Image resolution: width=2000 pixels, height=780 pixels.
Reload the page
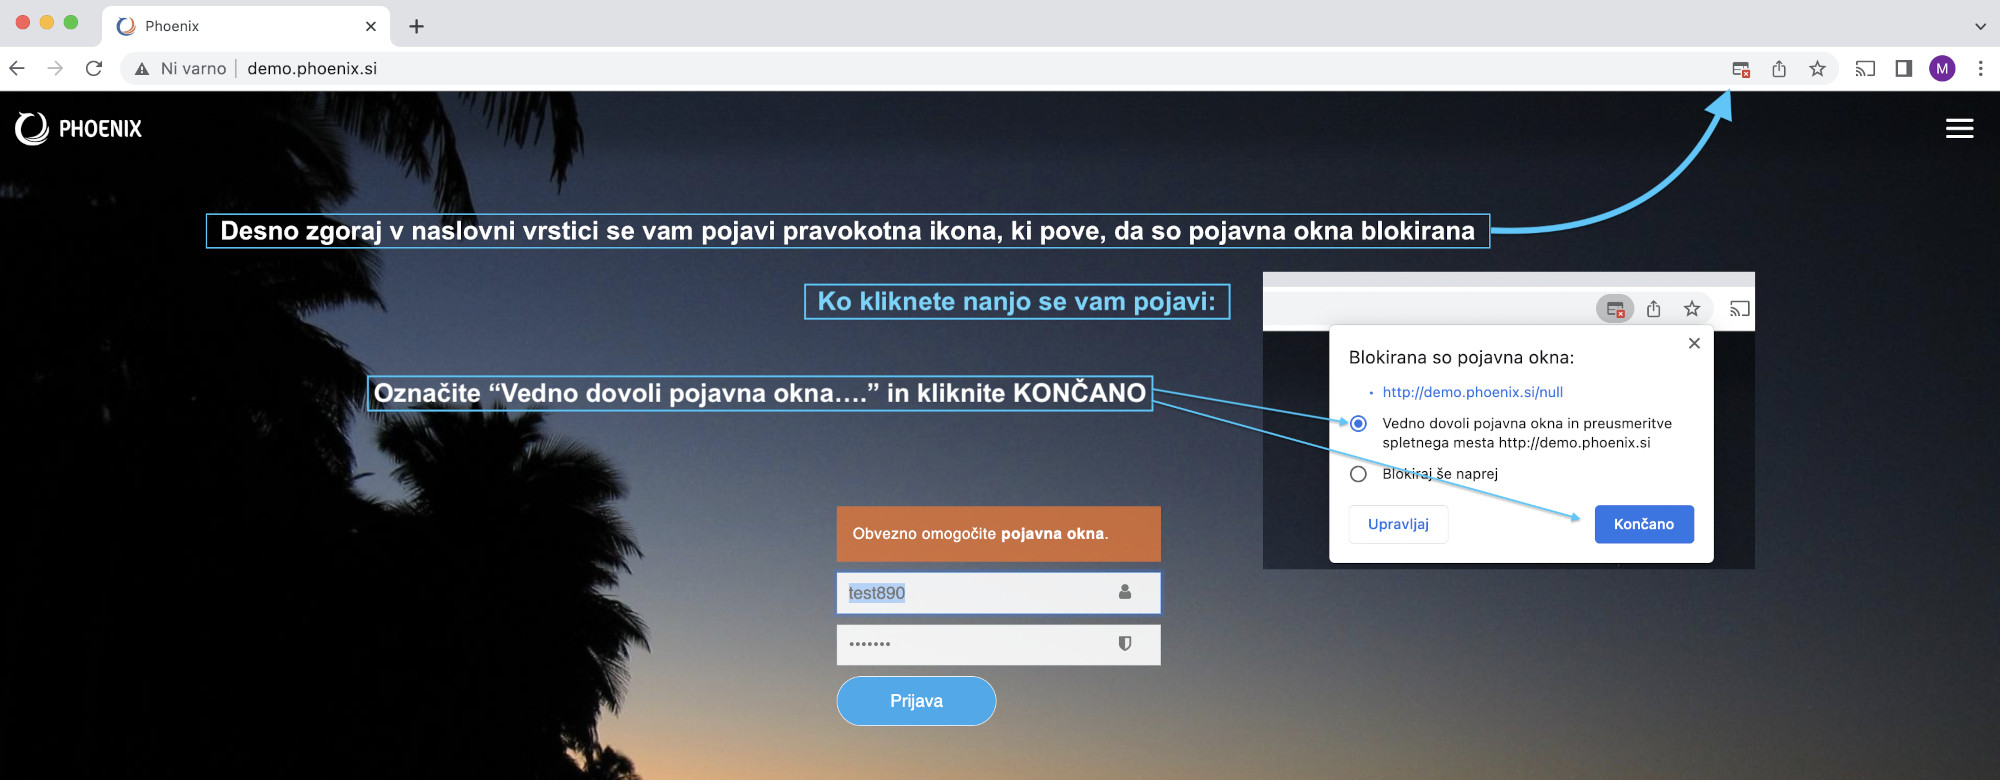(x=94, y=69)
